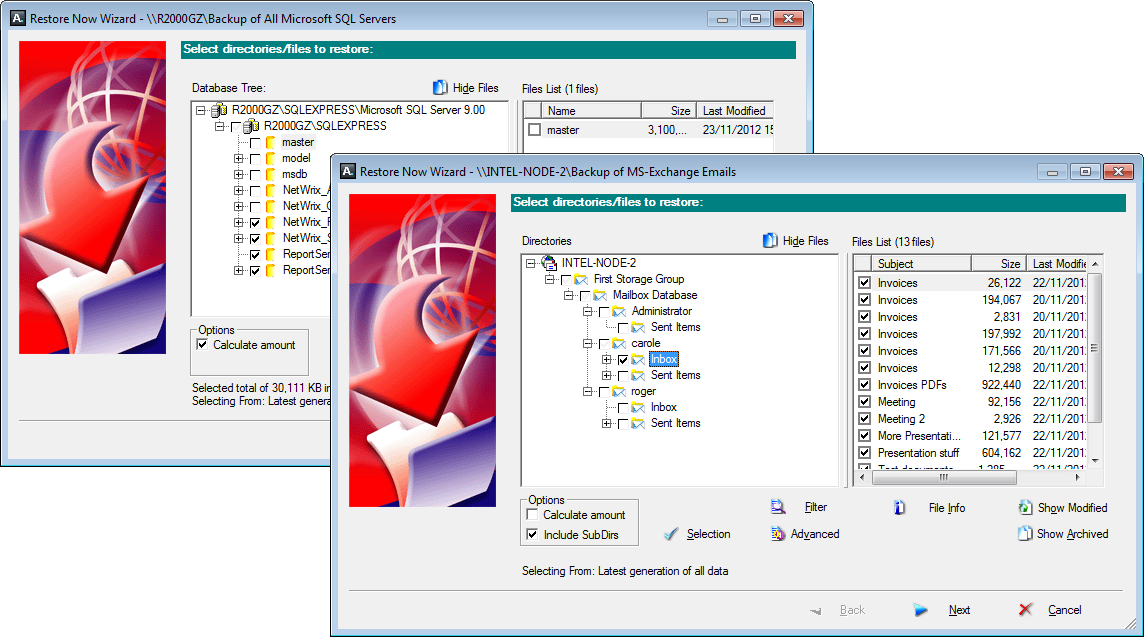Collapse the carole mailbox node
Image resolution: width=1144 pixels, height=637 pixels.
pyautogui.click(x=587, y=344)
